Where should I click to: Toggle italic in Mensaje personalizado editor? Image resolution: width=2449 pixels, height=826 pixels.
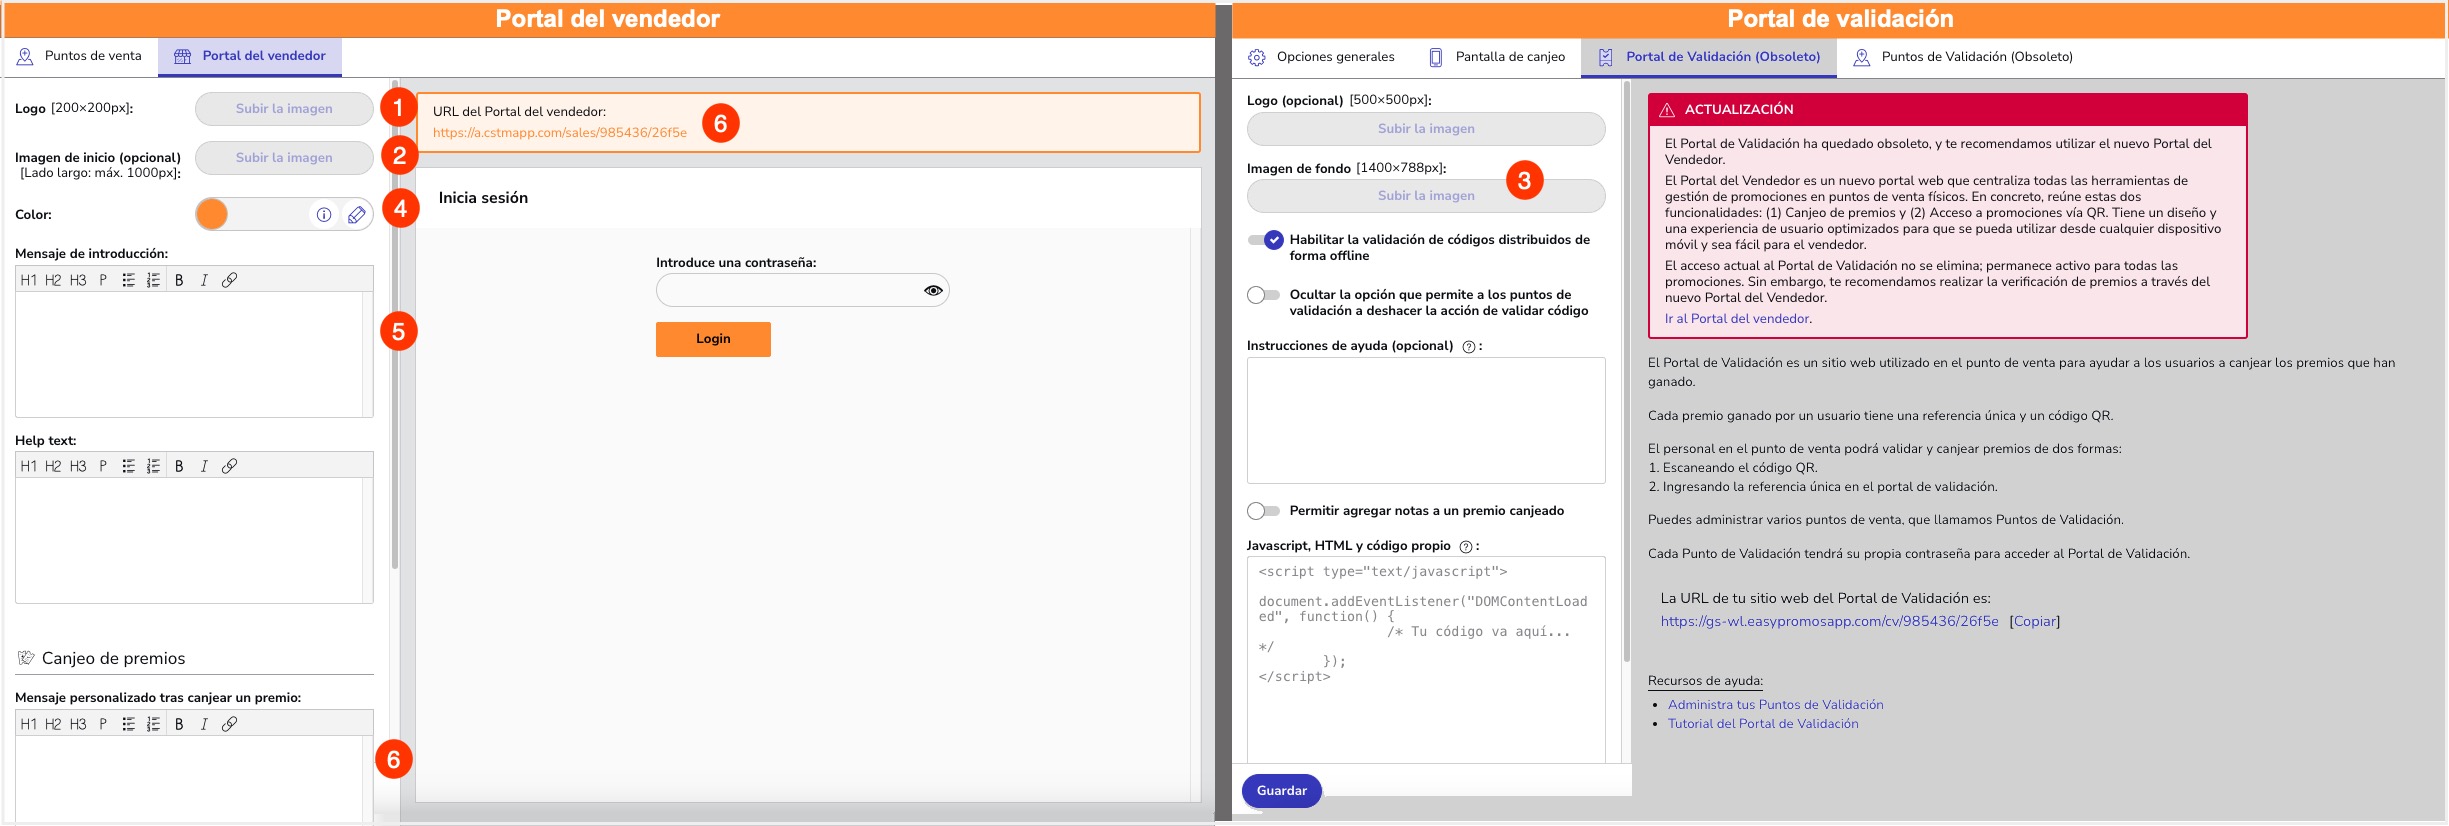pos(204,724)
